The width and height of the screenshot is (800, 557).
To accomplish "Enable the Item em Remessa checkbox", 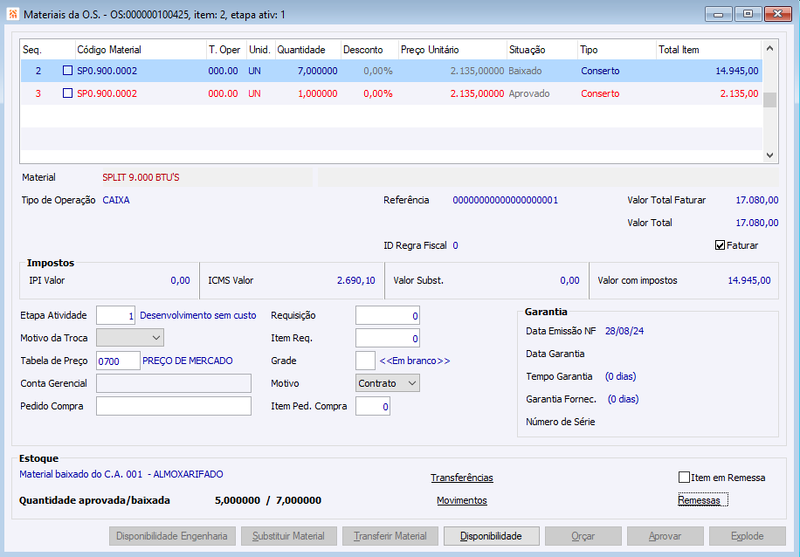I will 684,477.
